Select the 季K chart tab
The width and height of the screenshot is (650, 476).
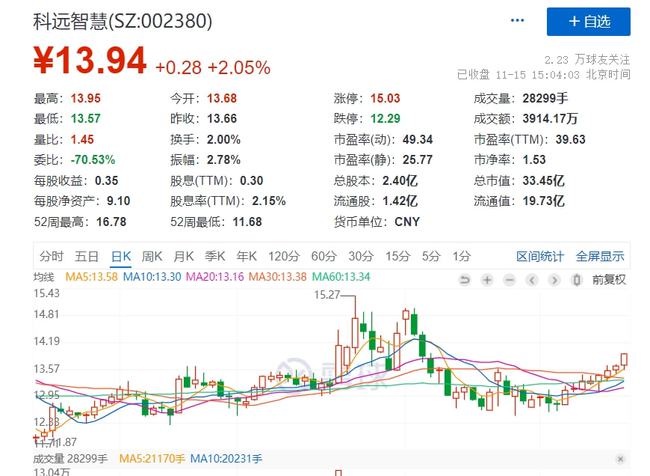(x=215, y=256)
